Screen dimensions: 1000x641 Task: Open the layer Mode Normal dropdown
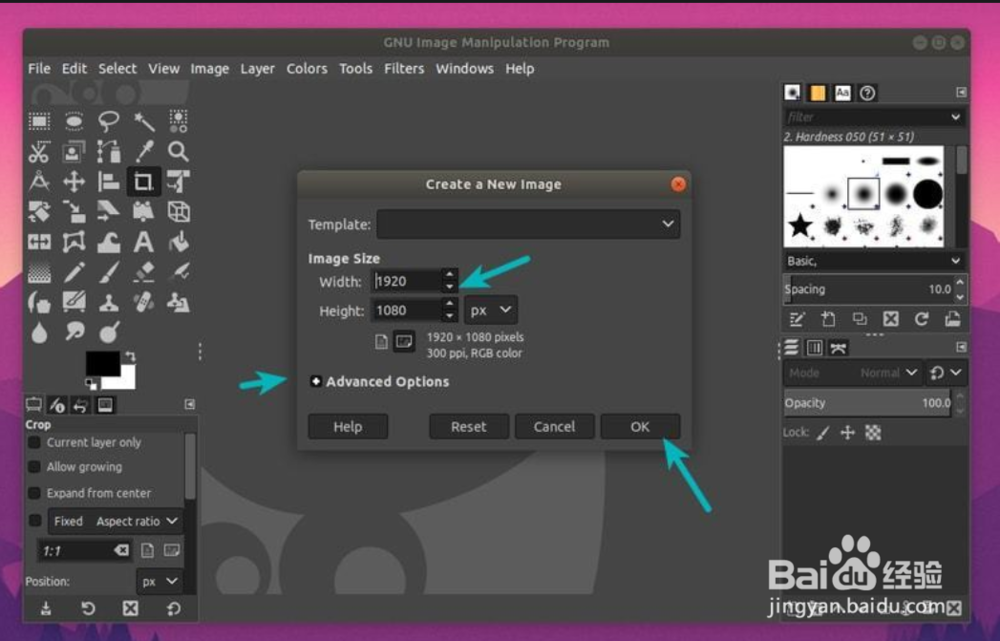point(852,372)
